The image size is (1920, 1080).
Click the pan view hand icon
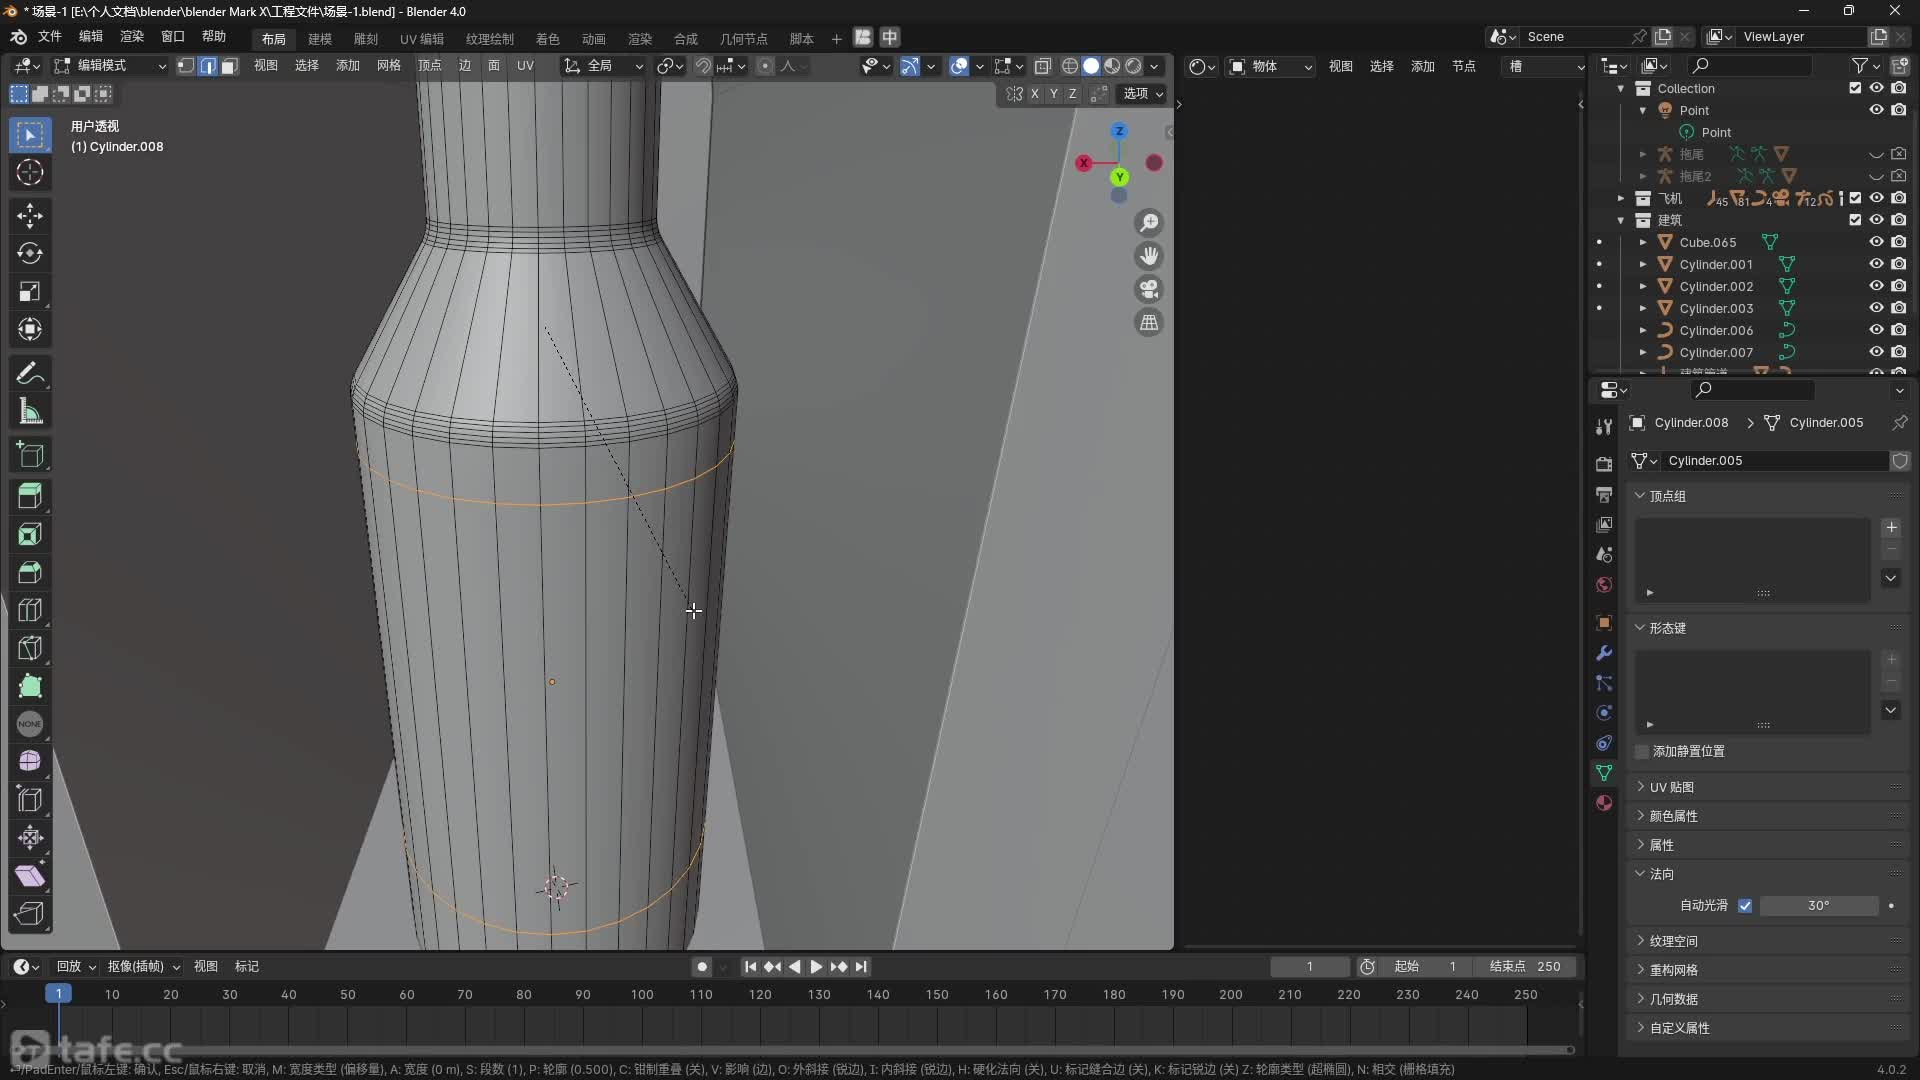(x=1149, y=256)
